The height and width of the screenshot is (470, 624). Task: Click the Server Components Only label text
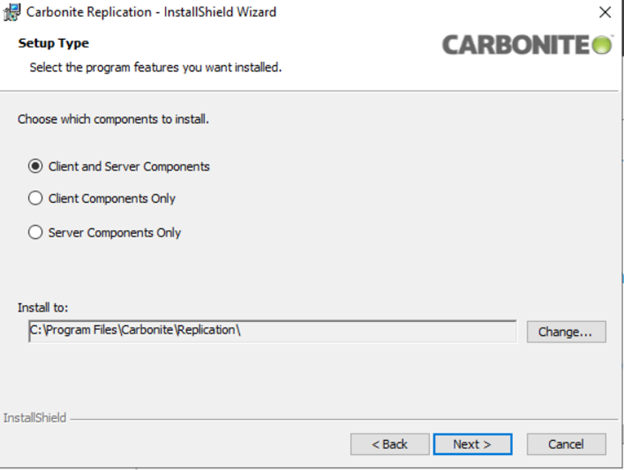coord(114,232)
